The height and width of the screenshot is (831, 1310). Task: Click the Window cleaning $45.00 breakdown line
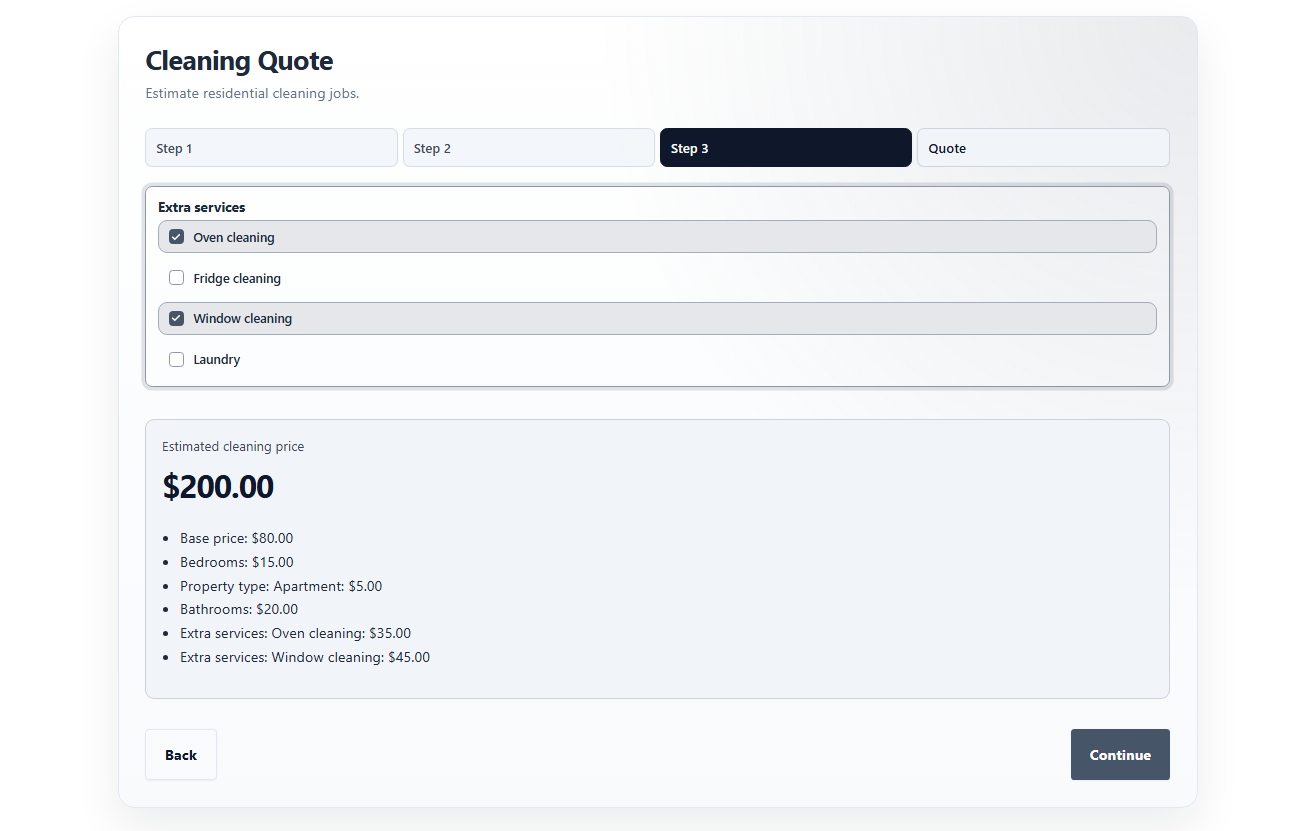305,657
